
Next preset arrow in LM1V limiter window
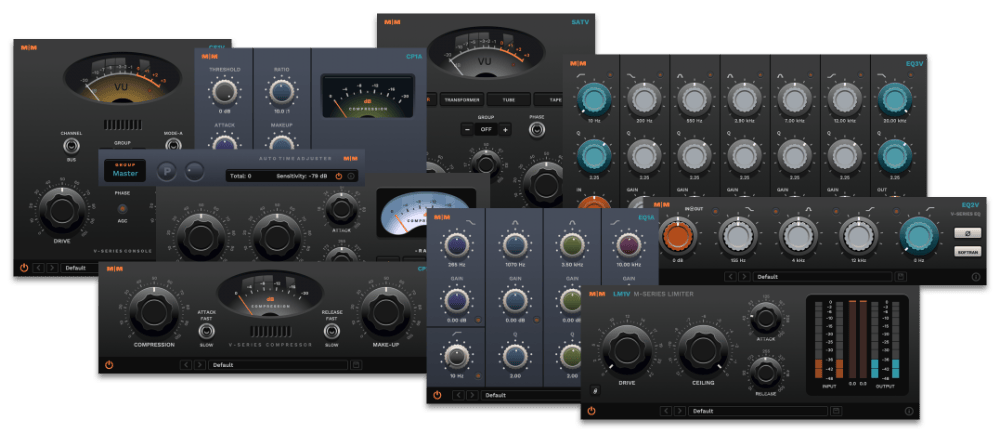click(x=680, y=411)
